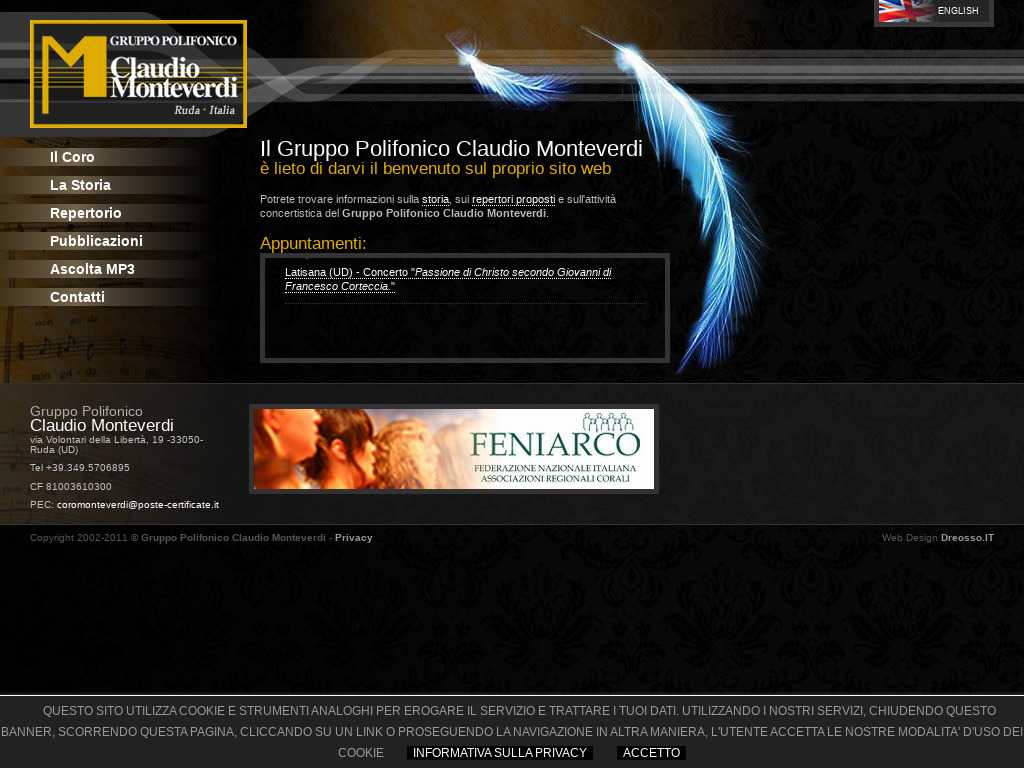Open the Latisana (UD) concert appointment

click(448, 280)
